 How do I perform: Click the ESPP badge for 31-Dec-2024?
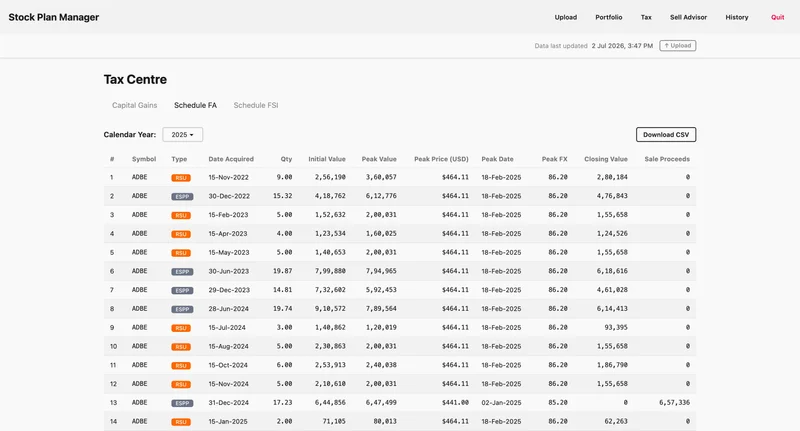tap(182, 403)
